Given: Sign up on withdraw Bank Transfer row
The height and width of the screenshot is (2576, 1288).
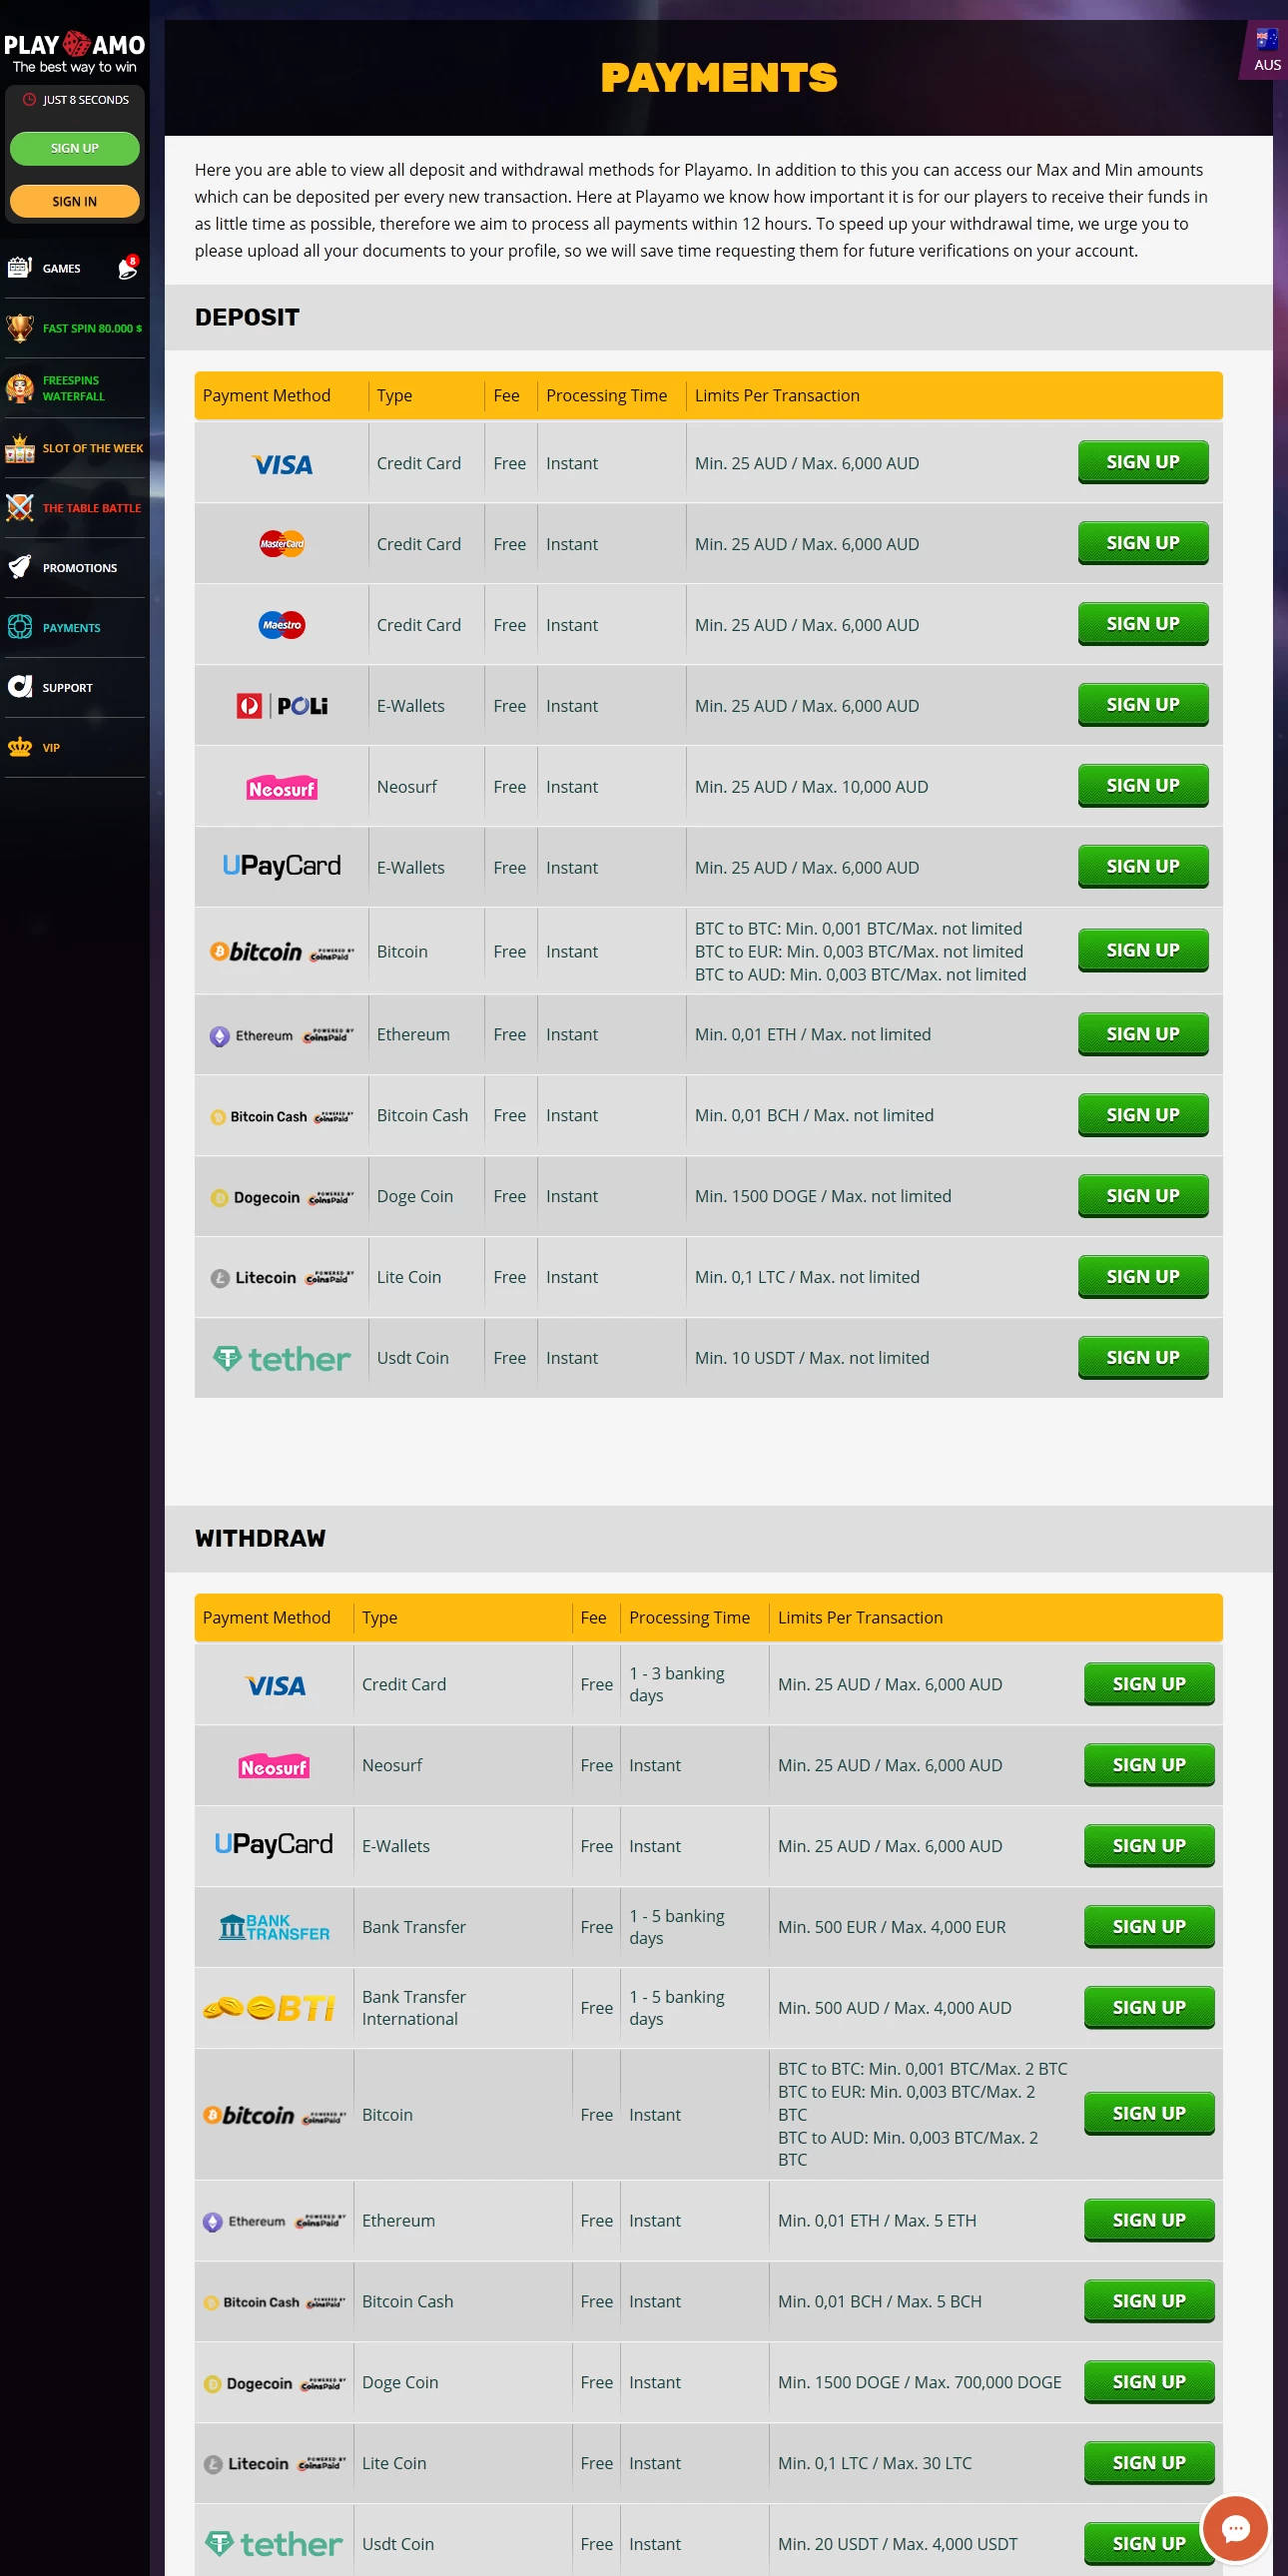Looking at the screenshot, I should click(x=1149, y=1927).
